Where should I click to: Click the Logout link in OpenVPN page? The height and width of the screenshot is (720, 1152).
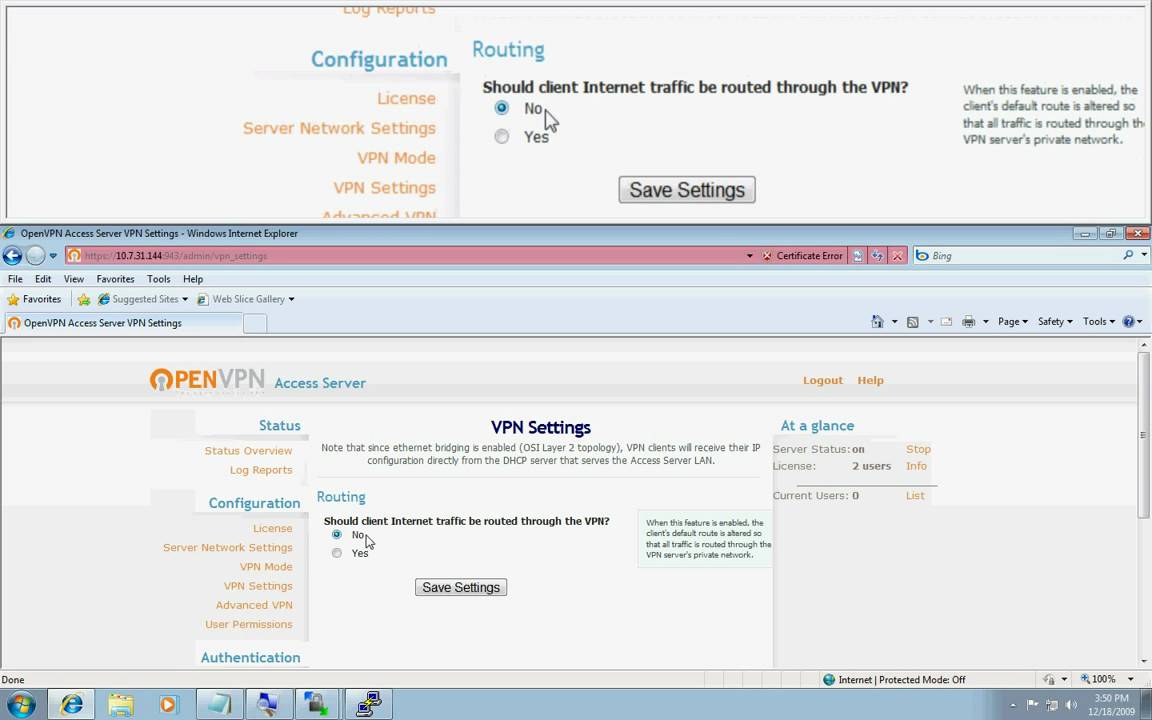point(822,381)
